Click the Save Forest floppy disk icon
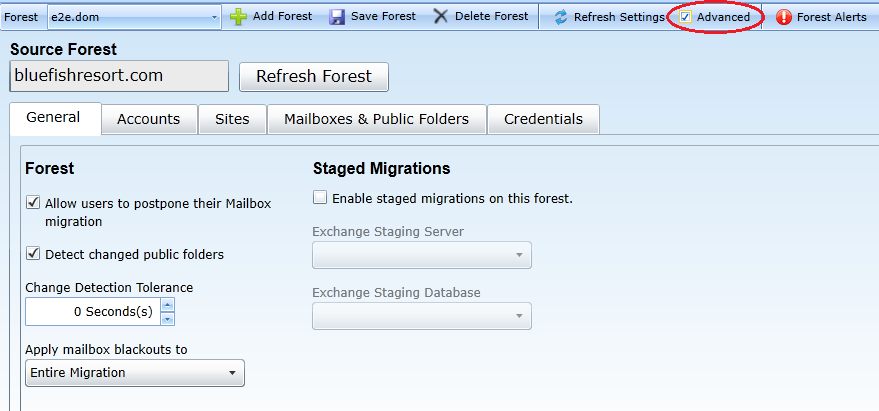Image resolution: width=879 pixels, height=411 pixels. click(x=337, y=17)
